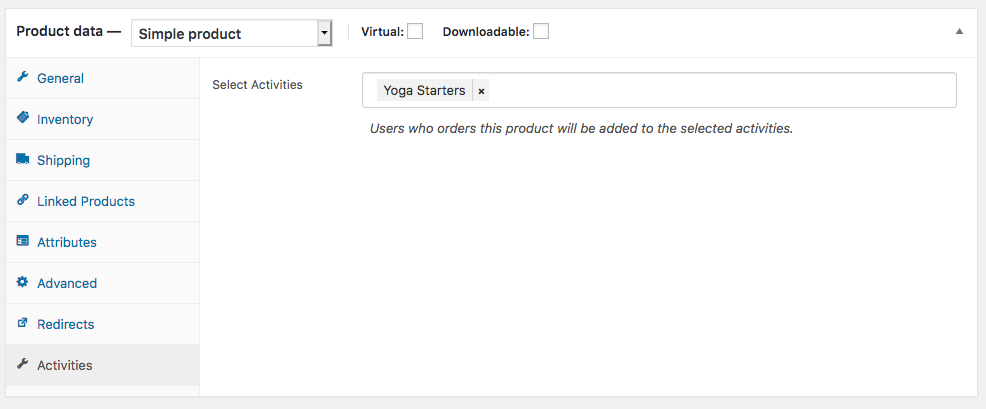Tick the Downloadable checkbox

coord(541,31)
